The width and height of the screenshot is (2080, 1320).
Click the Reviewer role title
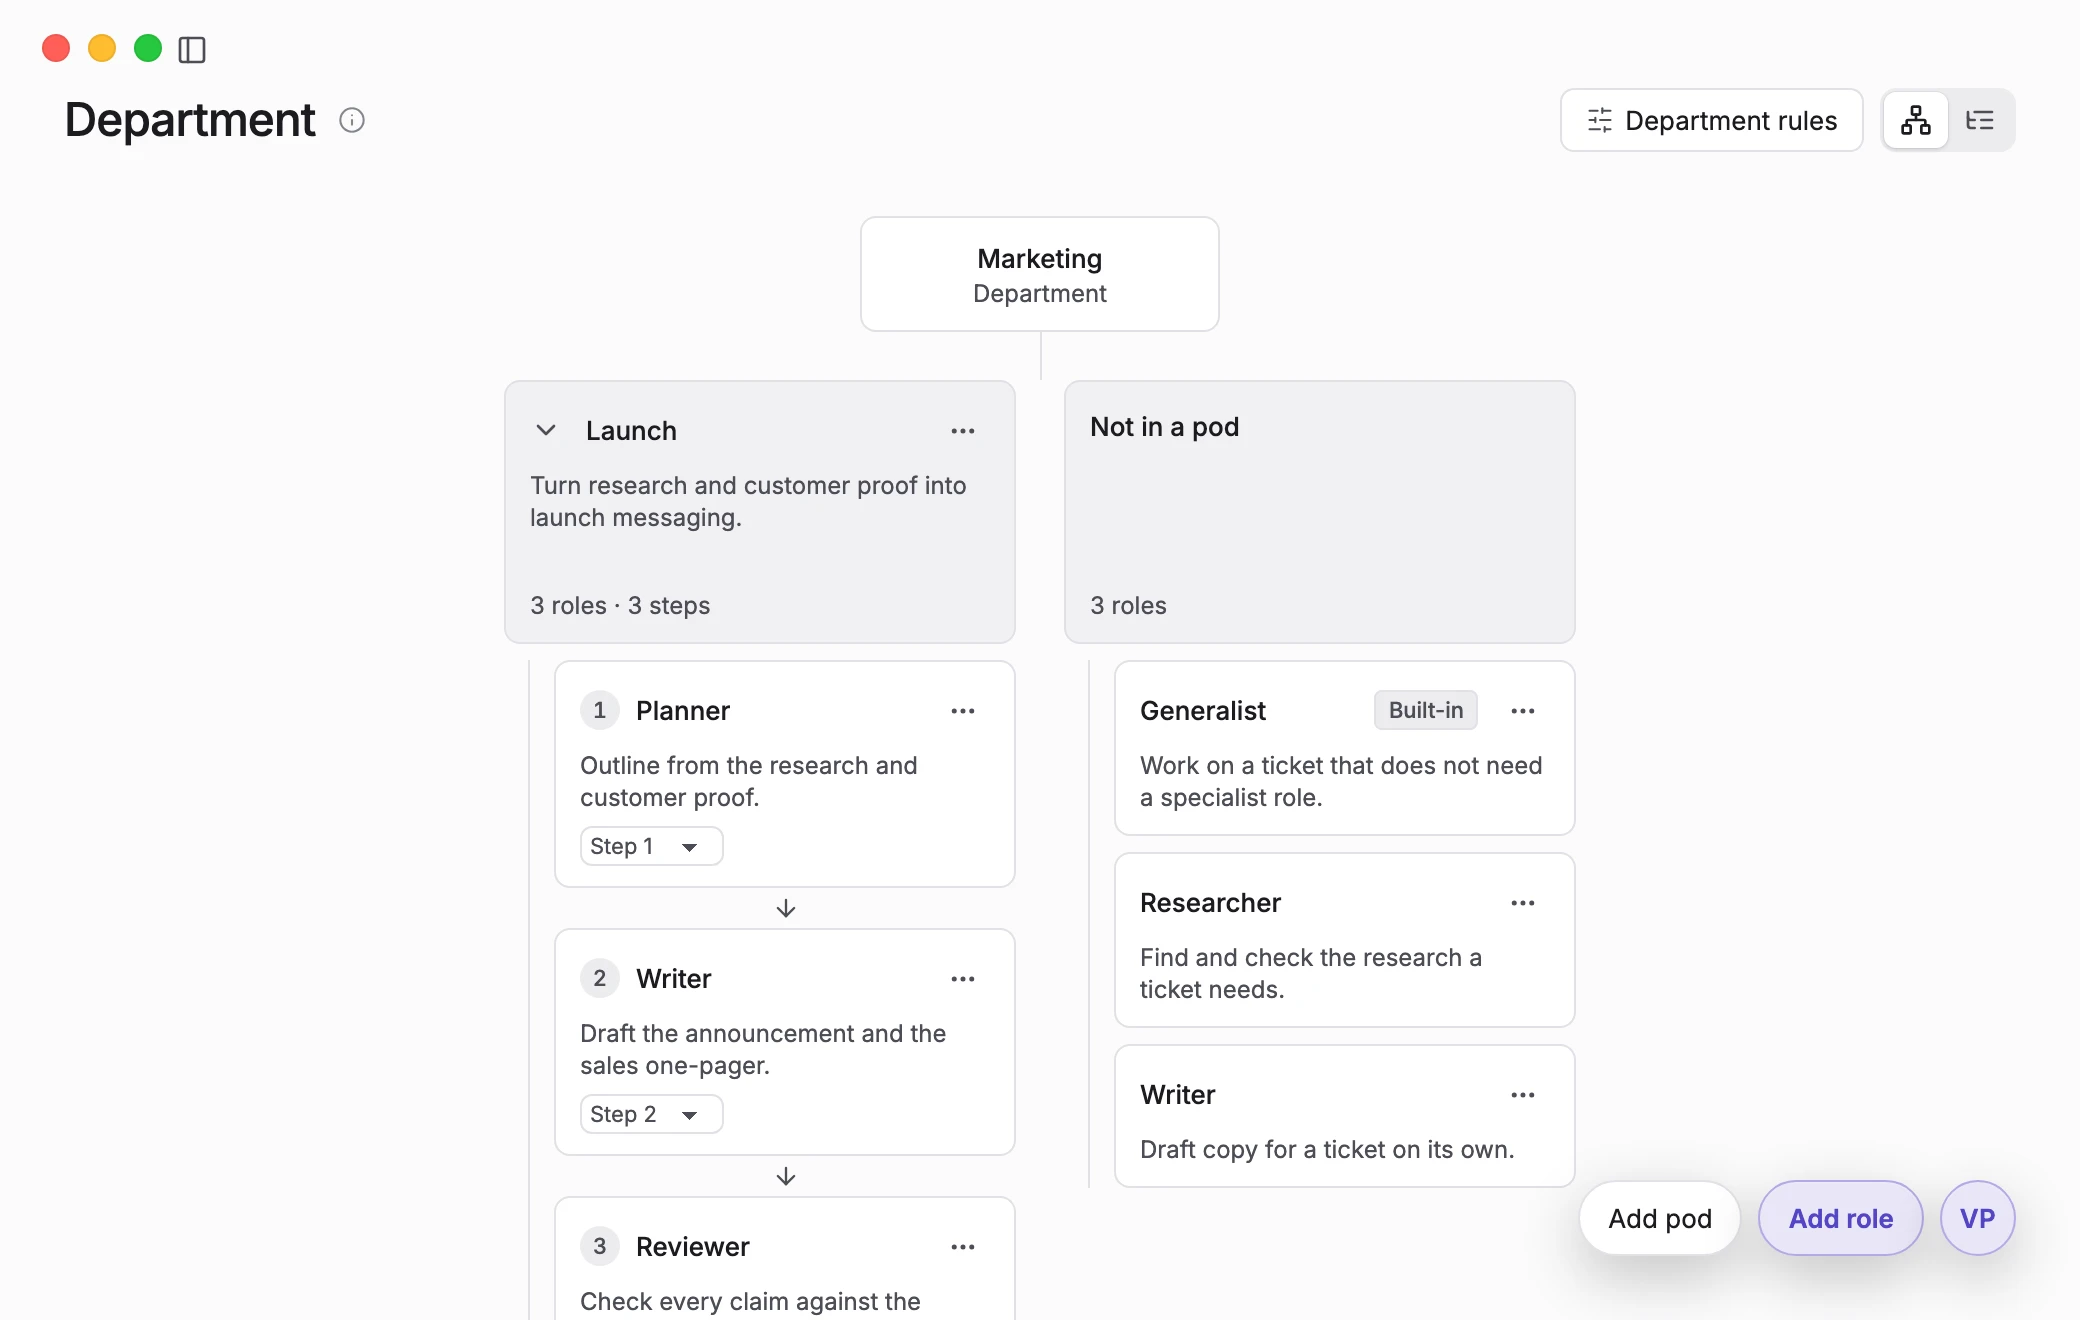692,1247
